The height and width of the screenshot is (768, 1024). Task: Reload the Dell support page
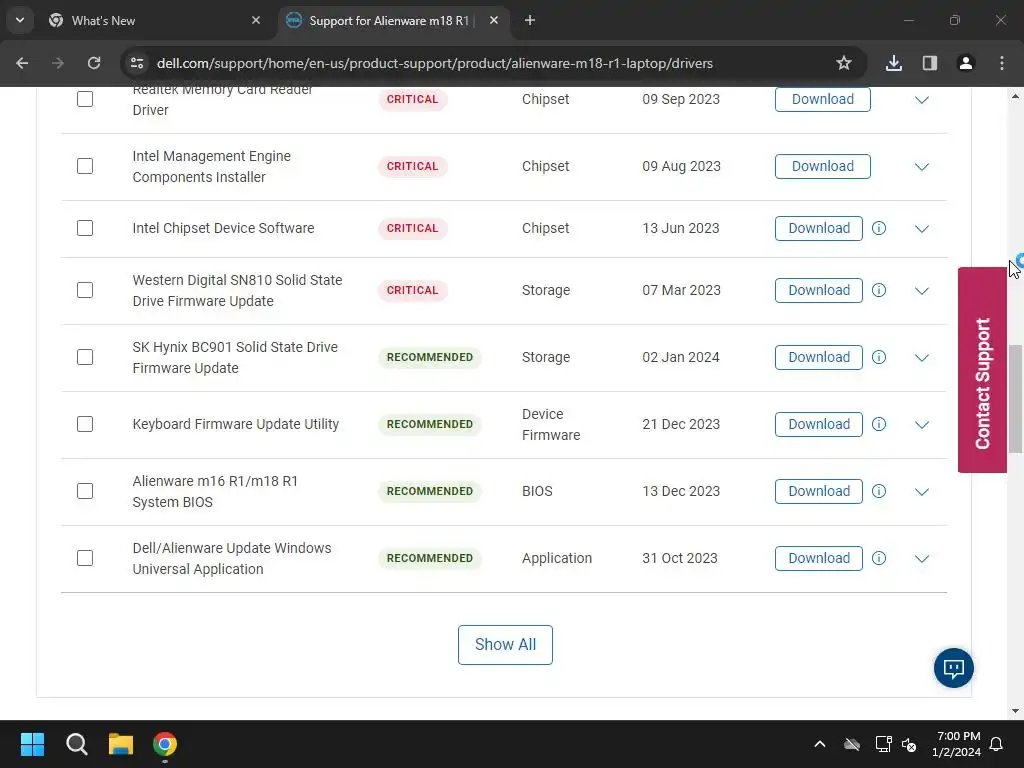coord(94,63)
